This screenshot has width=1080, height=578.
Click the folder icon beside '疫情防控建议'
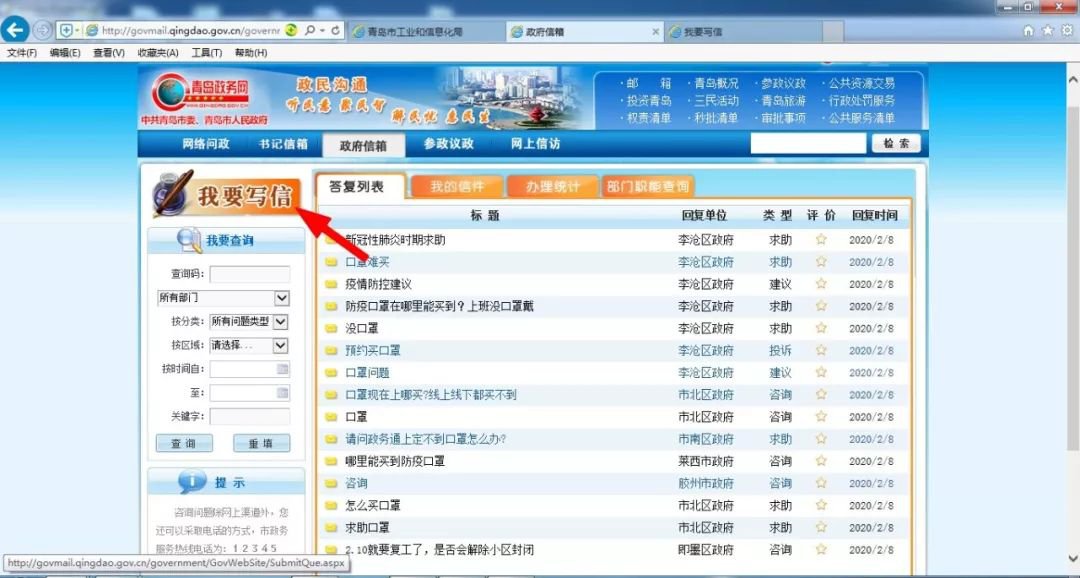tap(331, 285)
